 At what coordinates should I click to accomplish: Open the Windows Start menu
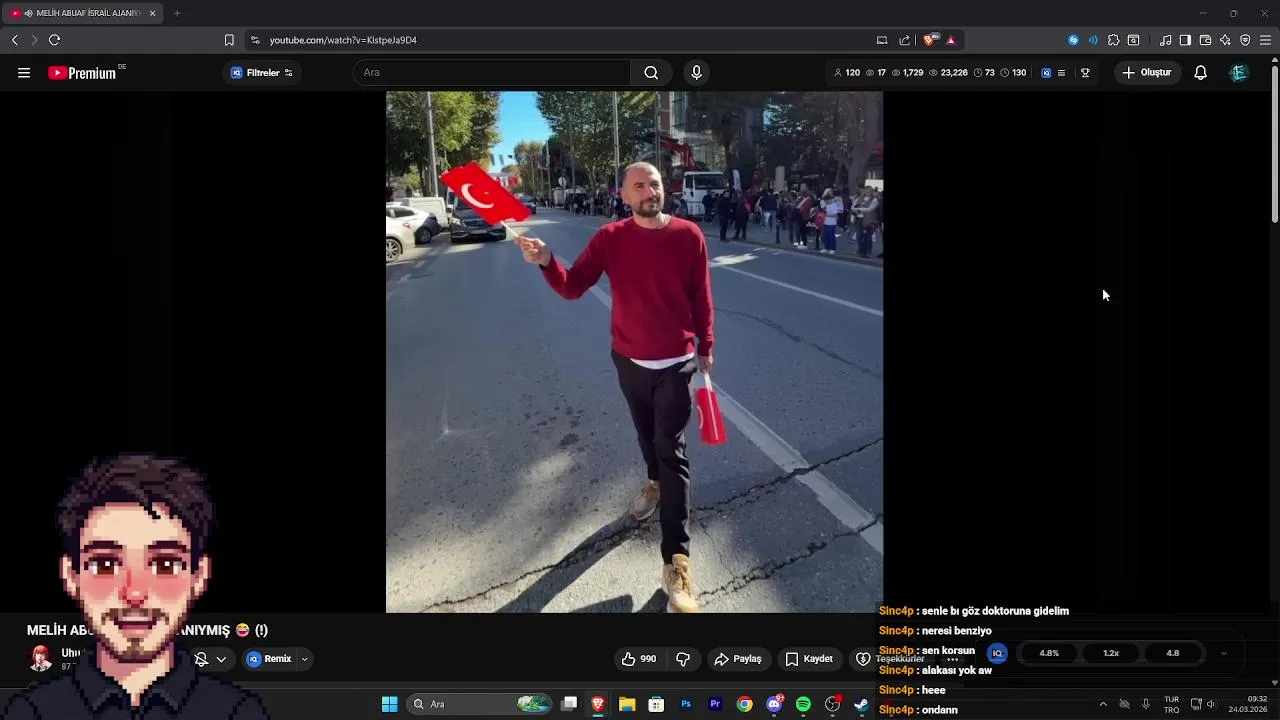click(x=389, y=704)
